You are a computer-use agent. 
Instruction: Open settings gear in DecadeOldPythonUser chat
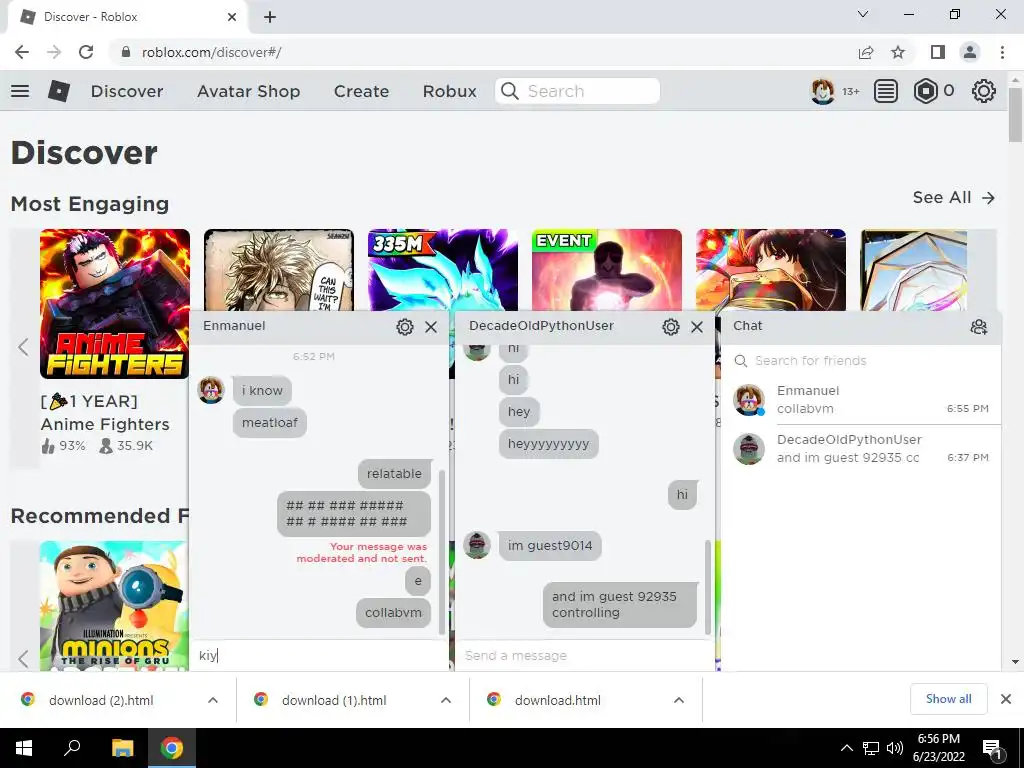671,327
